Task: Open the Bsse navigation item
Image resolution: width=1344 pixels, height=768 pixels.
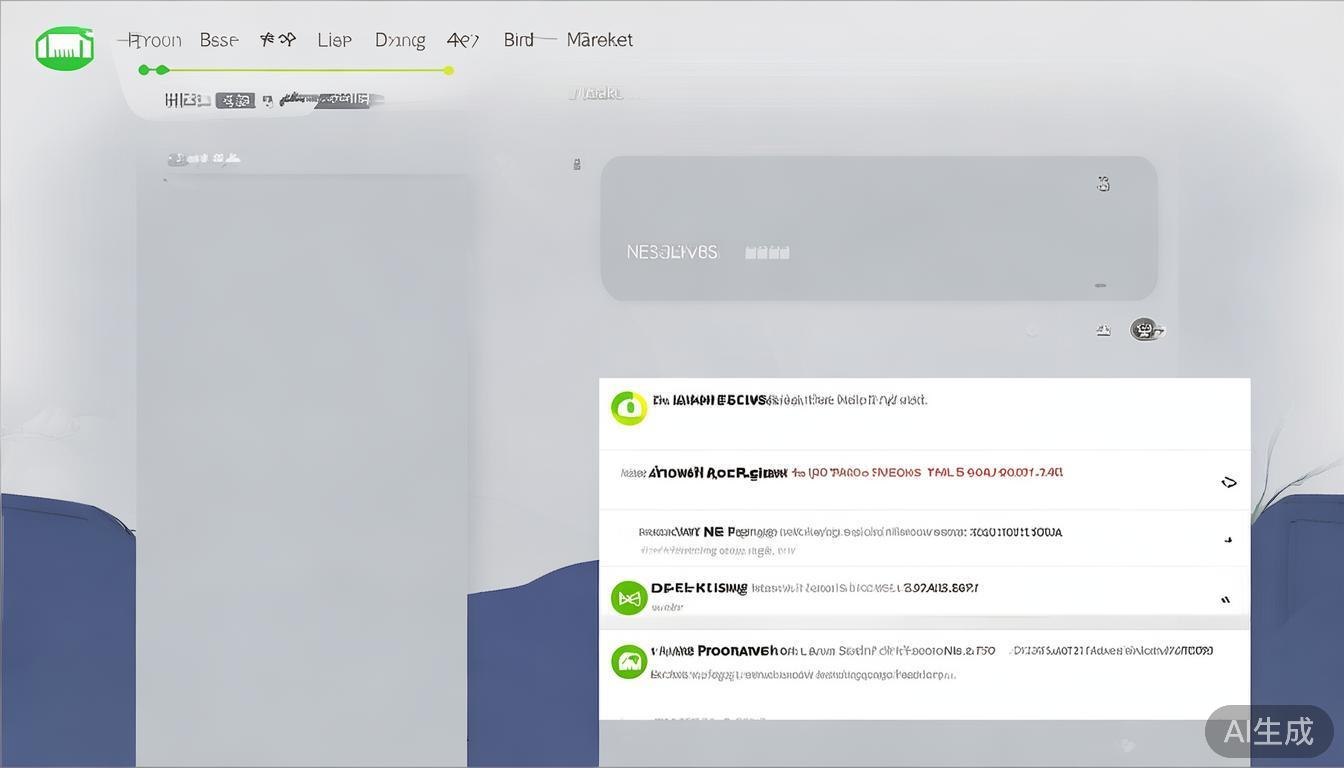Action: [218, 40]
